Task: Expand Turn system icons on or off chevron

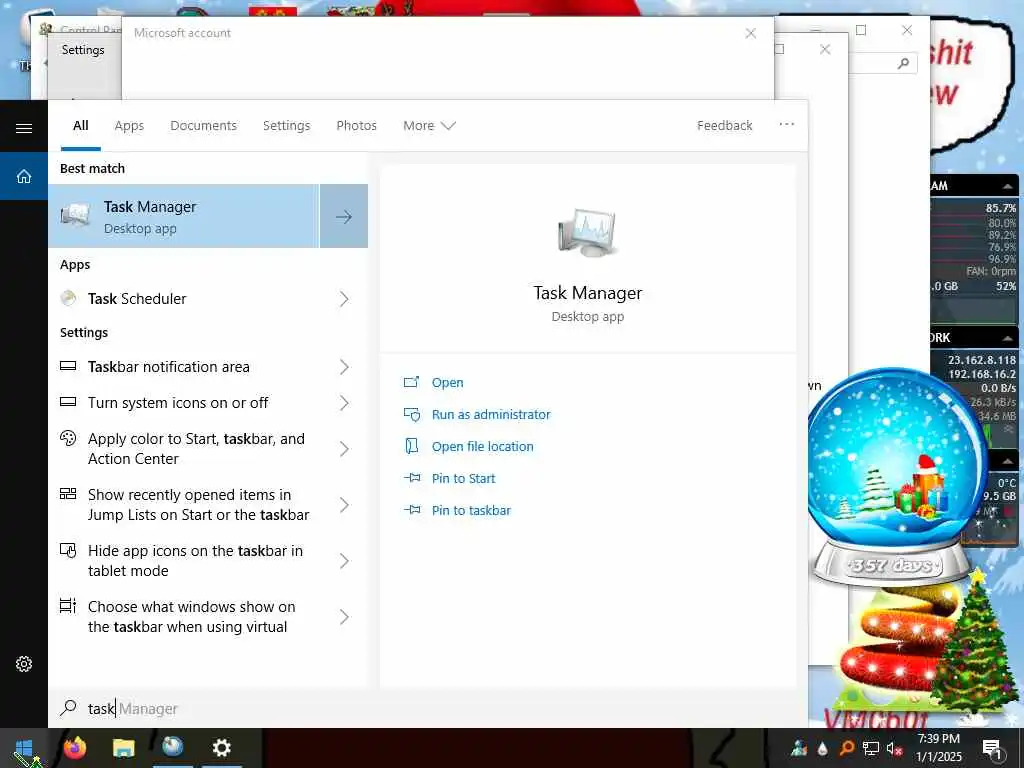Action: (344, 403)
